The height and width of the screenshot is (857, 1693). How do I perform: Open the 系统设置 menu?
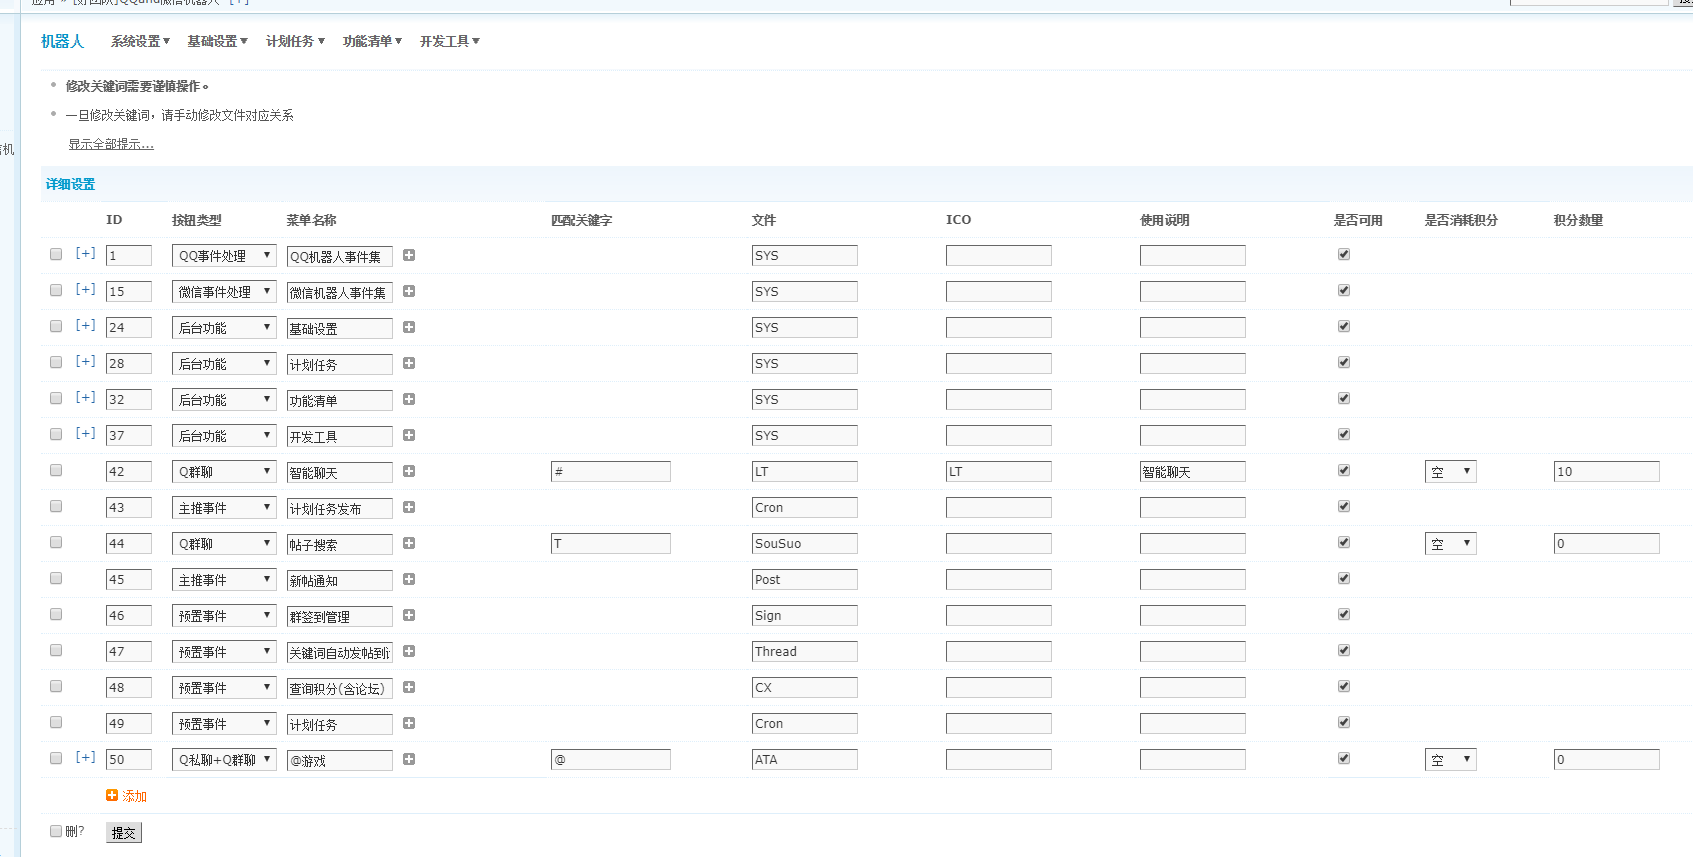tap(140, 41)
